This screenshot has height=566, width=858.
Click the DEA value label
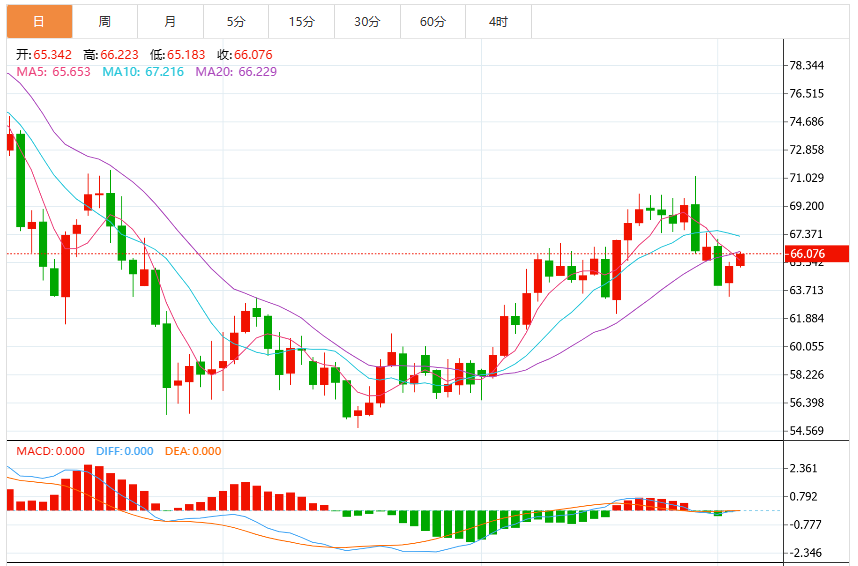pos(193,451)
